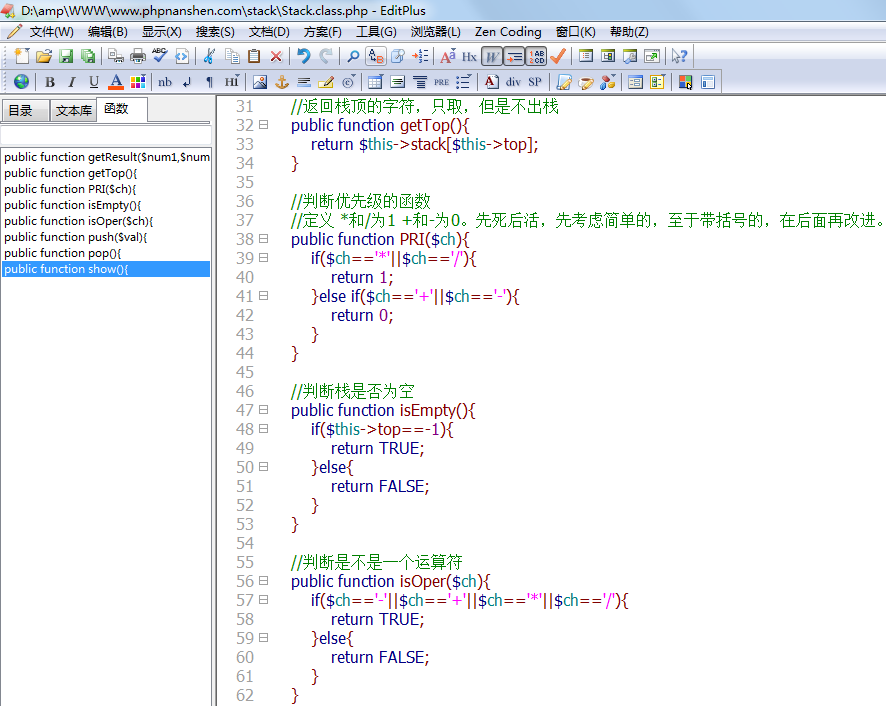886x706 pixels.
Task: Toggle auto indent button
Action: click(514, 57)
